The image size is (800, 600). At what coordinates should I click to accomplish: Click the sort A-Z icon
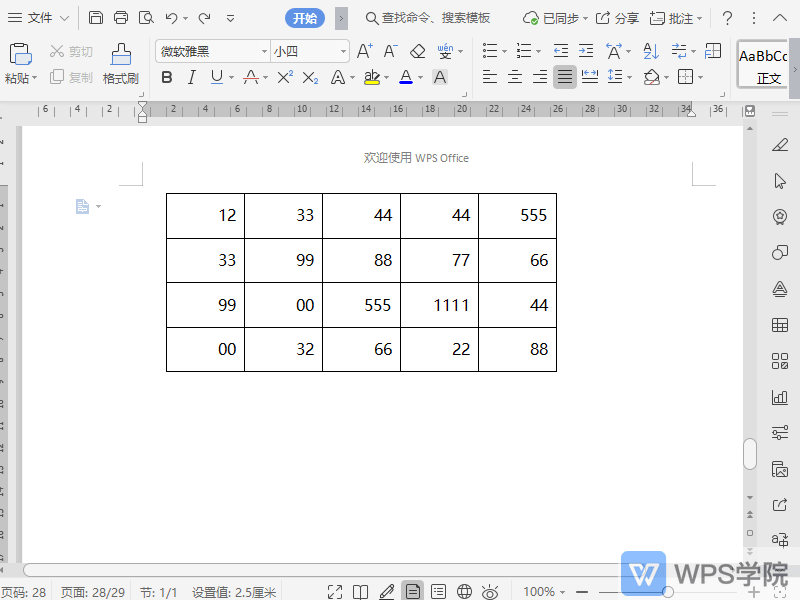pos(651,51)
